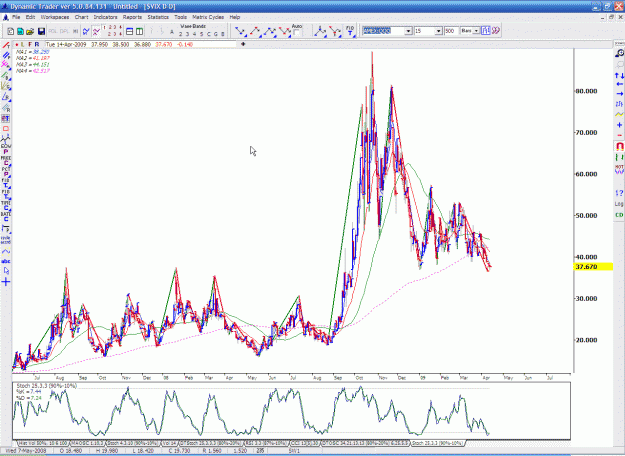Click the three-point up projection tool icon

[x=270, y=31]
